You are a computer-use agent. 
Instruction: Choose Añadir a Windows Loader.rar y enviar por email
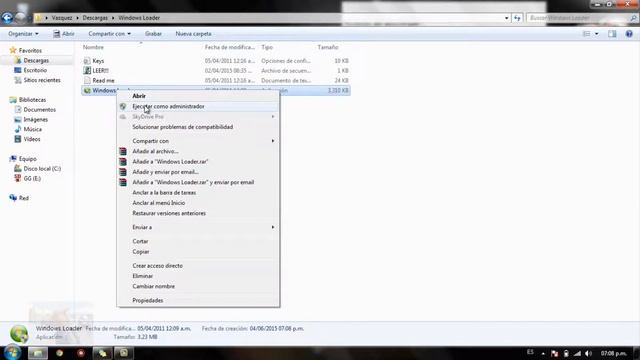(193, 182)
